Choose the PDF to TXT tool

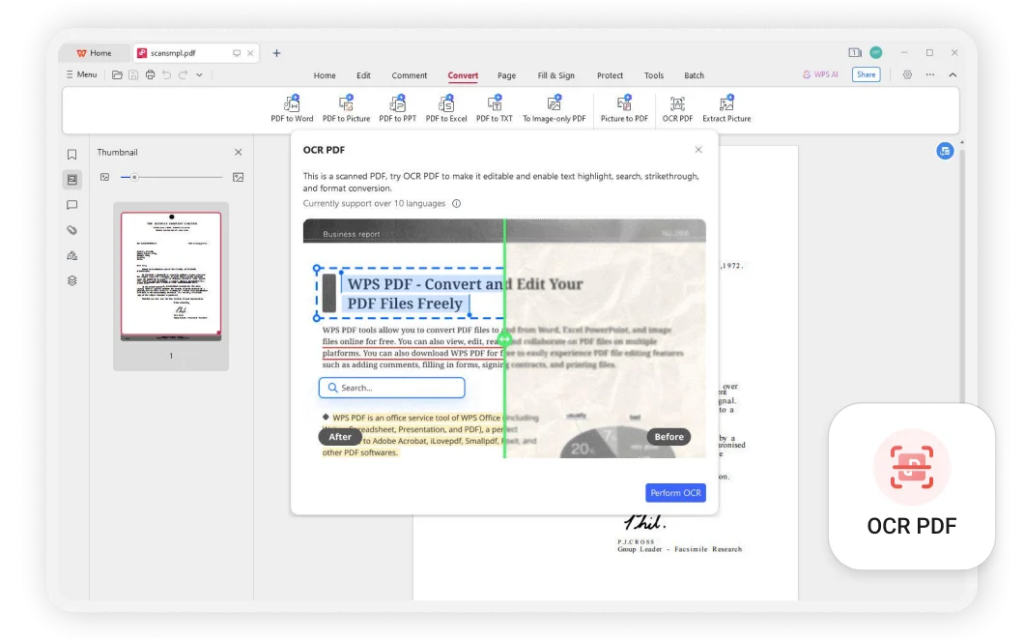494,108
